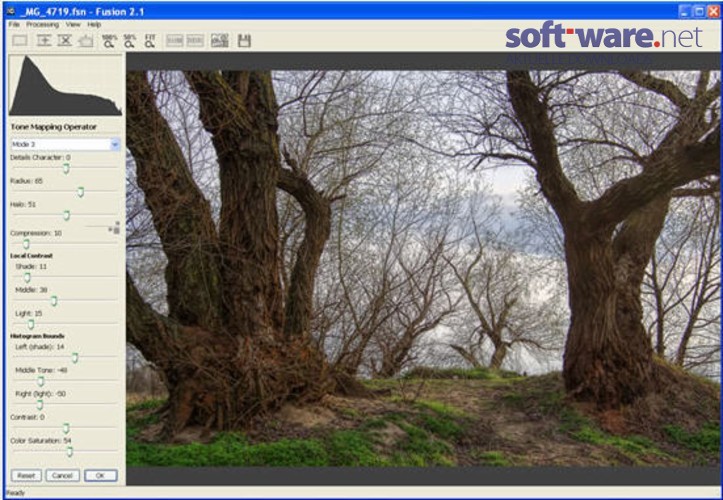Click the Fusion app icon in the title bar
This screenshot has height=500, width=723.
point(11,11)
